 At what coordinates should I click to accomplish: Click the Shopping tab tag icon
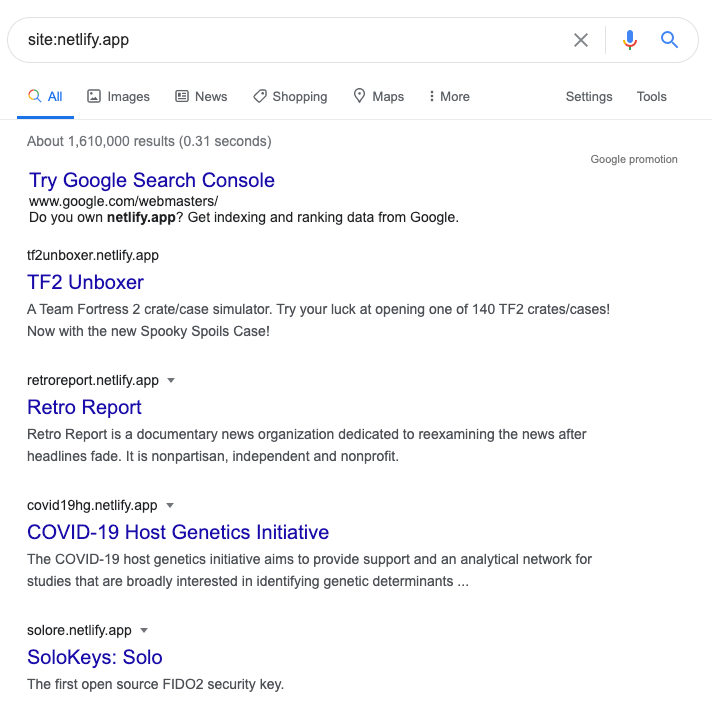(x=260, y=96)
